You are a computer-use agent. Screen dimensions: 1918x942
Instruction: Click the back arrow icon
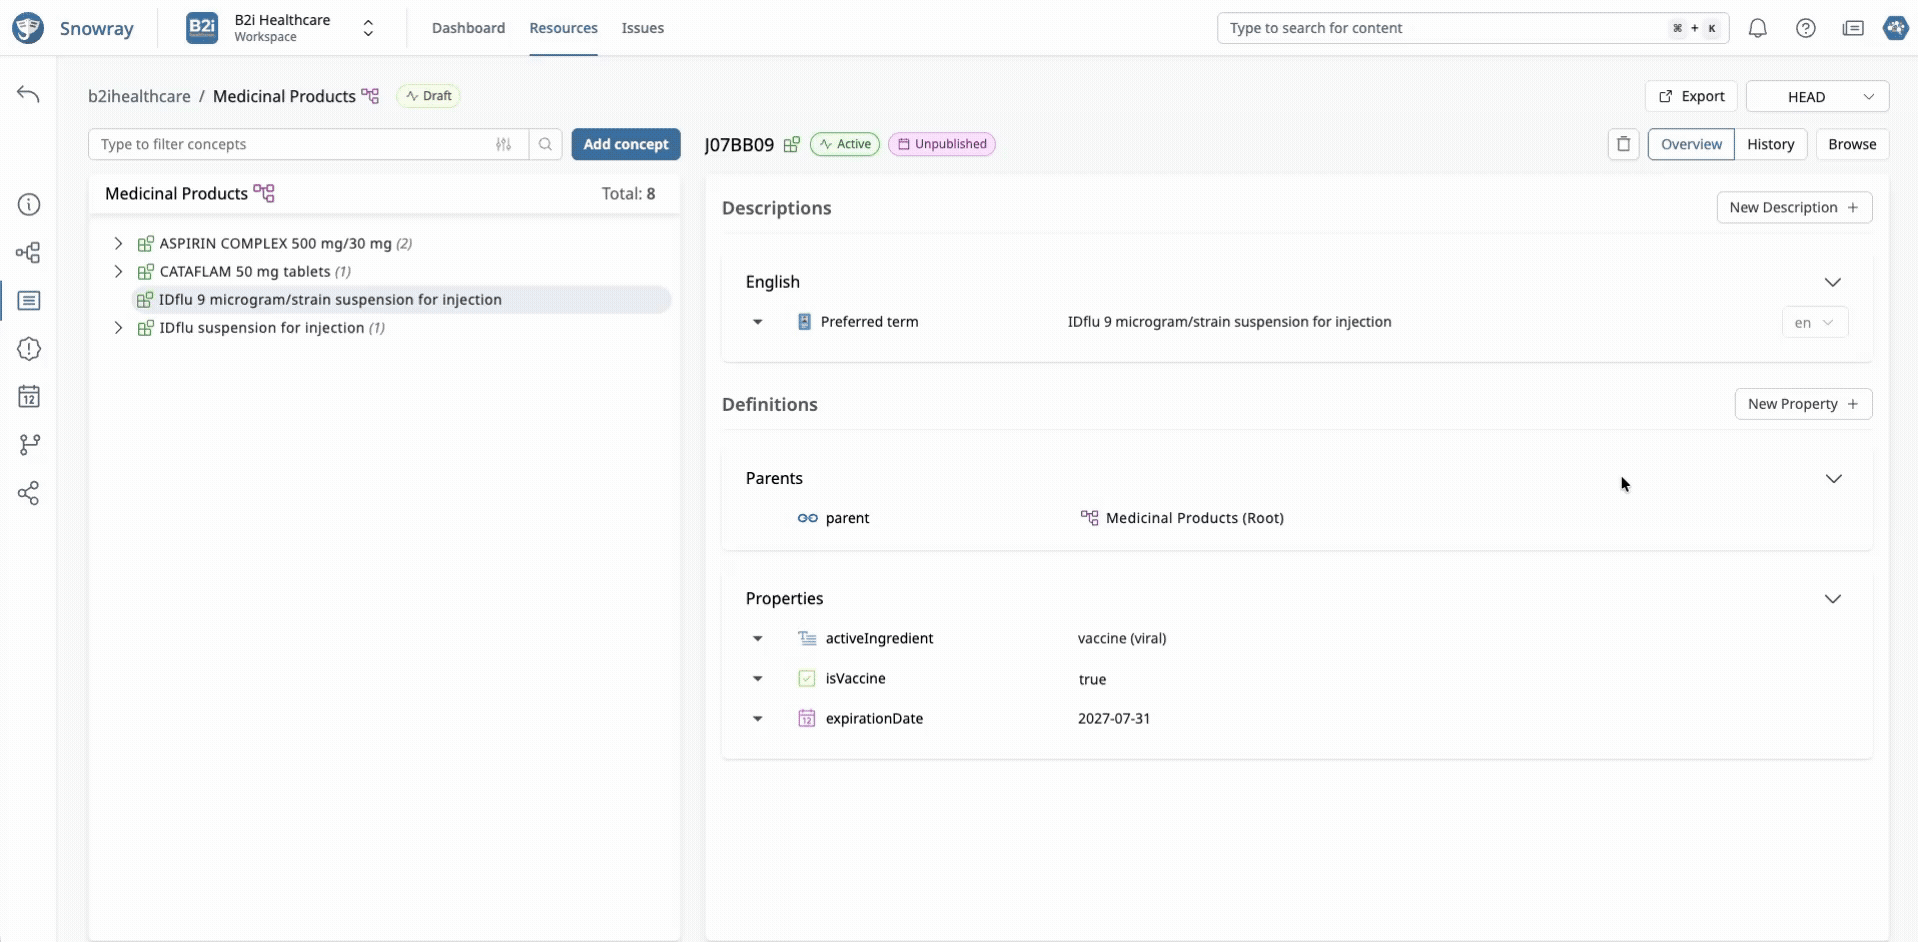click(x=28, y=95)
